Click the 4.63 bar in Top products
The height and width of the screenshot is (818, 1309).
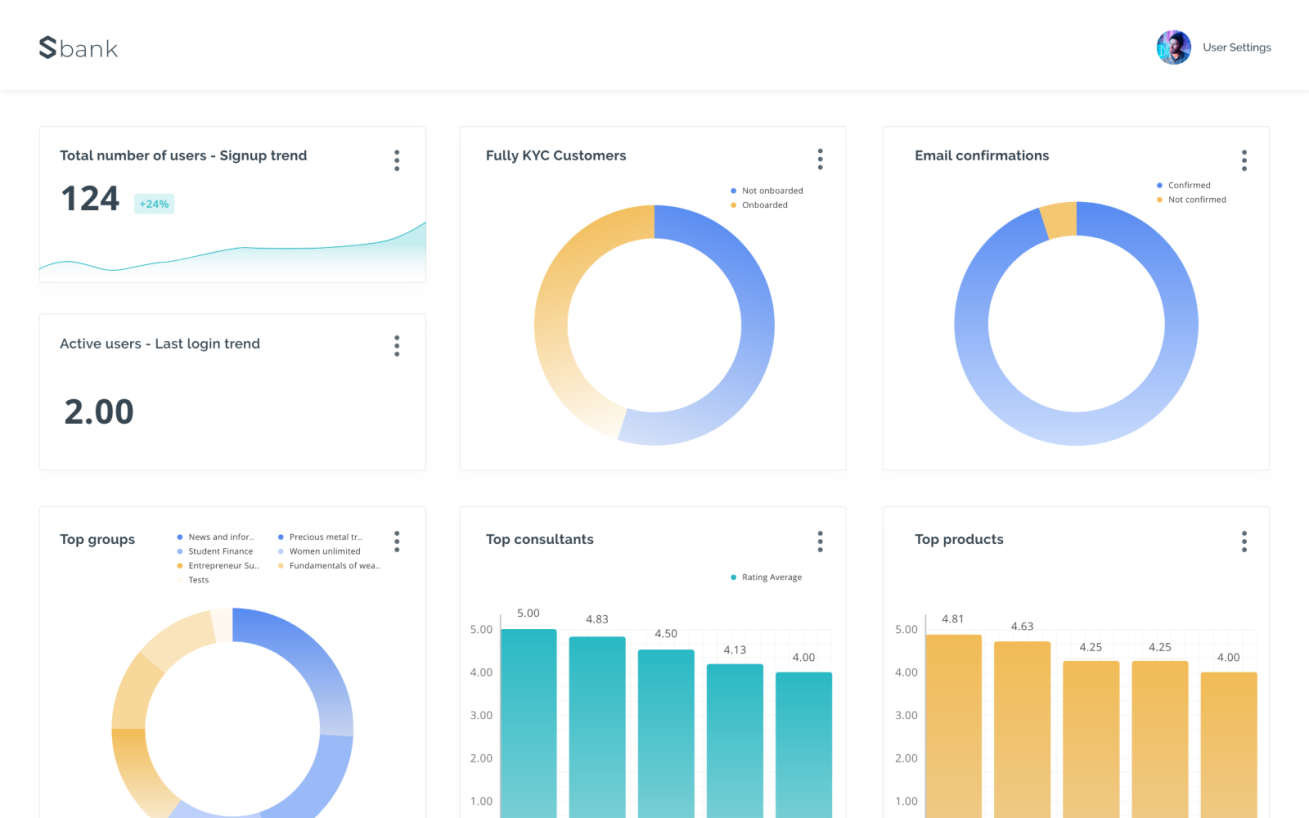point(1022,730)
